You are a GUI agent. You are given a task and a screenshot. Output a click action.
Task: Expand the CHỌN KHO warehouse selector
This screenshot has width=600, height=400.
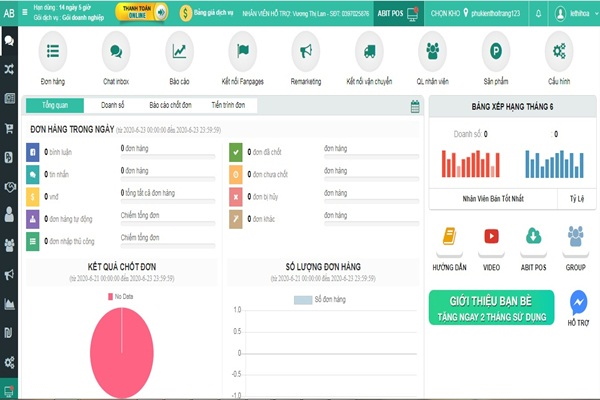[475, 13]
